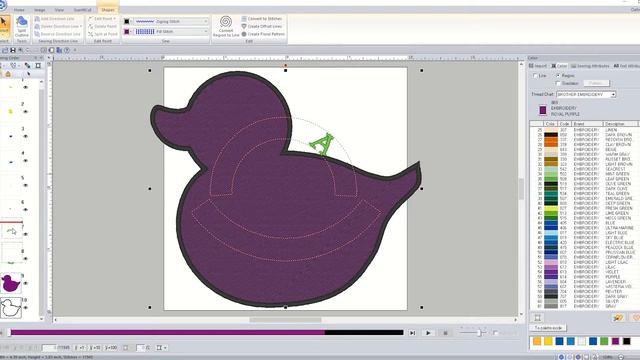The height and width of the screenshot is (360, 640).
Task: Step forward +10 stitches
Action: coord(95,348)
